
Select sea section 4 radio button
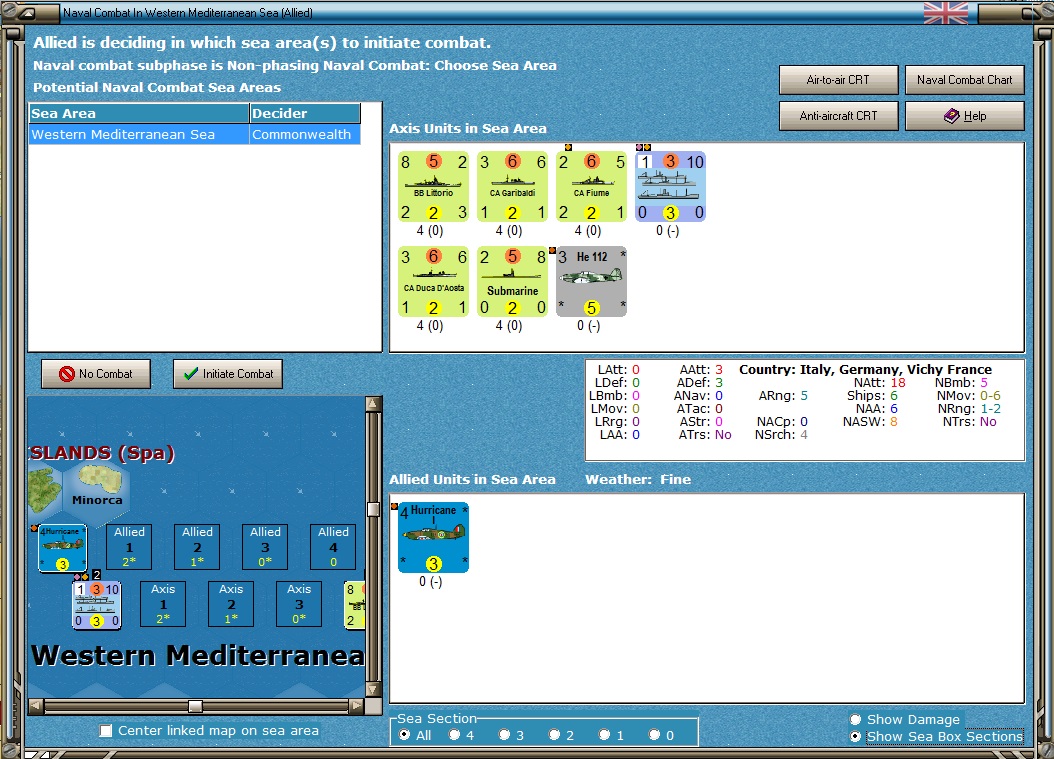click(455, 735)
